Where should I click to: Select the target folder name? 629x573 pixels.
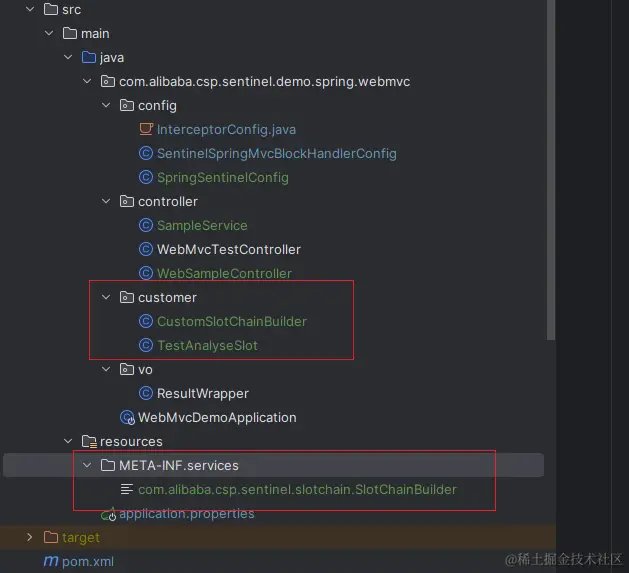[81, 538]
